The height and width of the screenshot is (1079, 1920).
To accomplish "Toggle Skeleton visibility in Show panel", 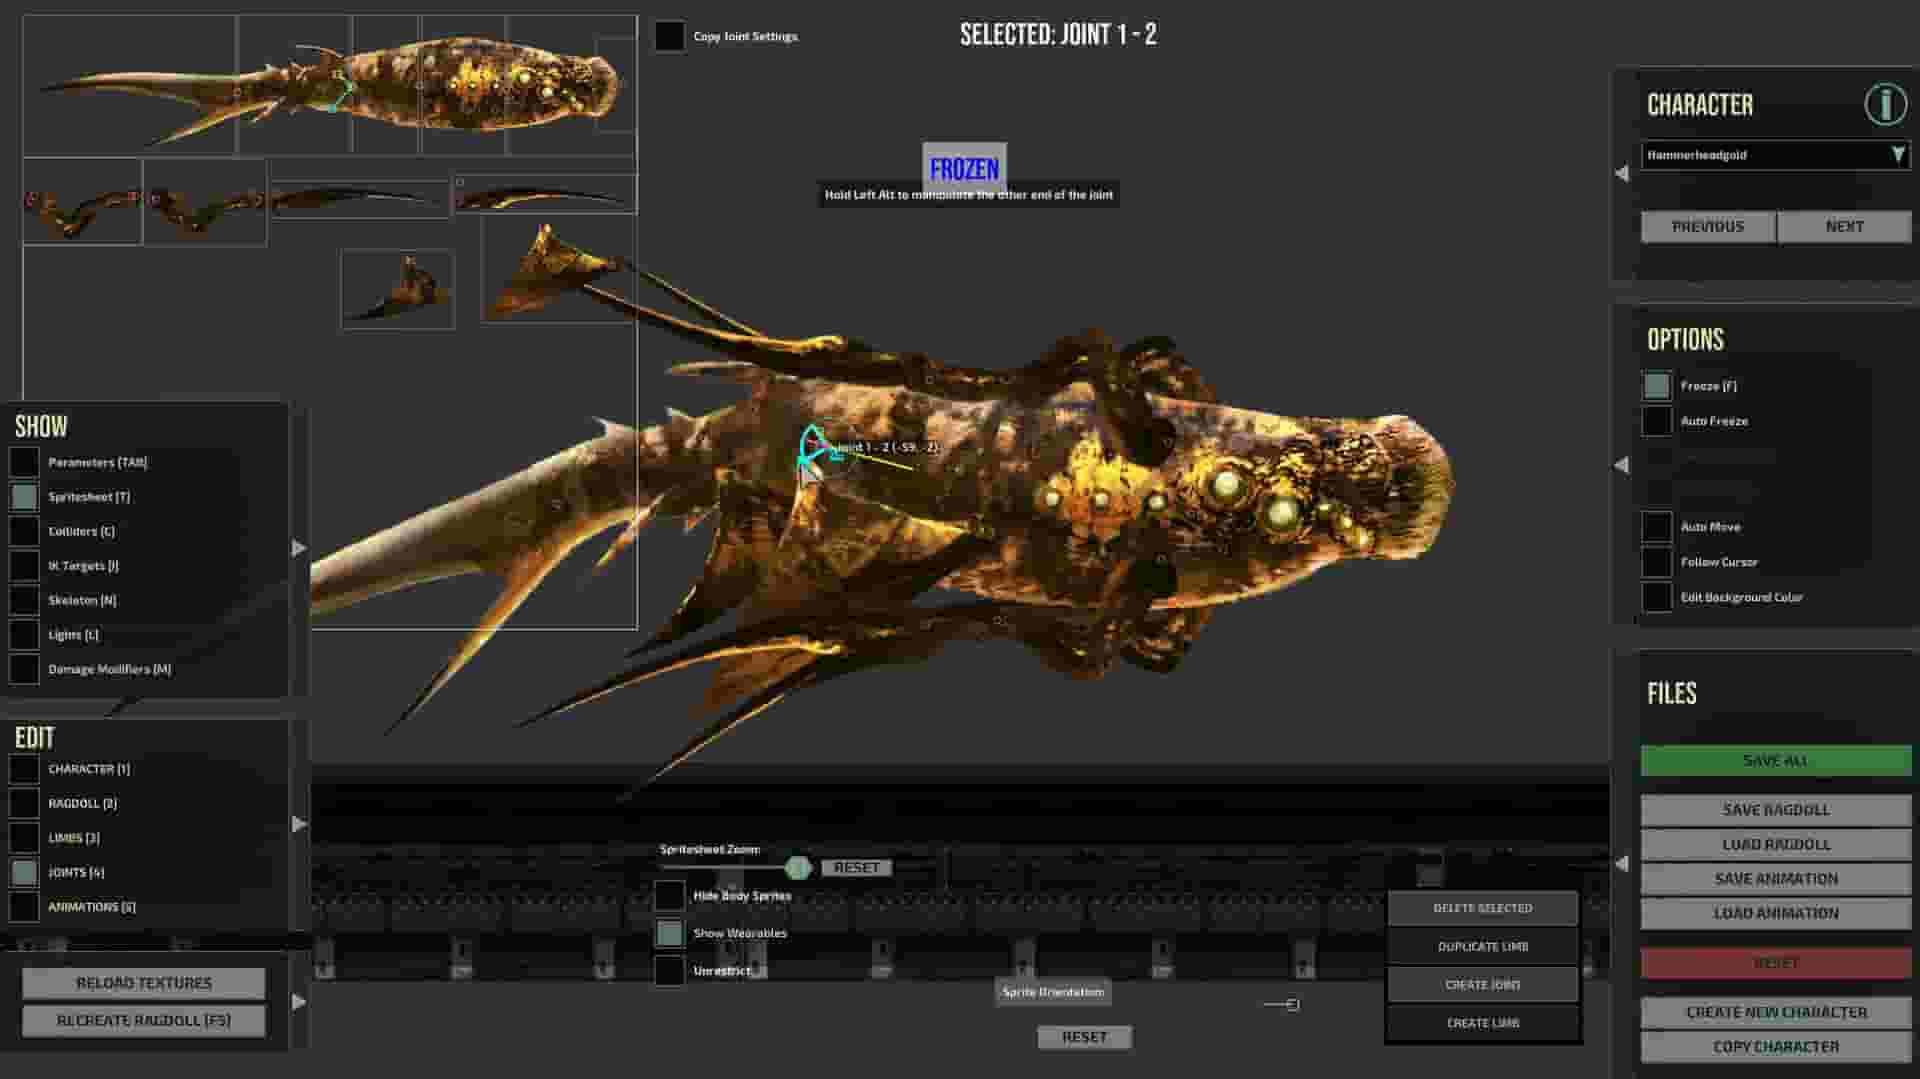I will [x=24, y=599].
